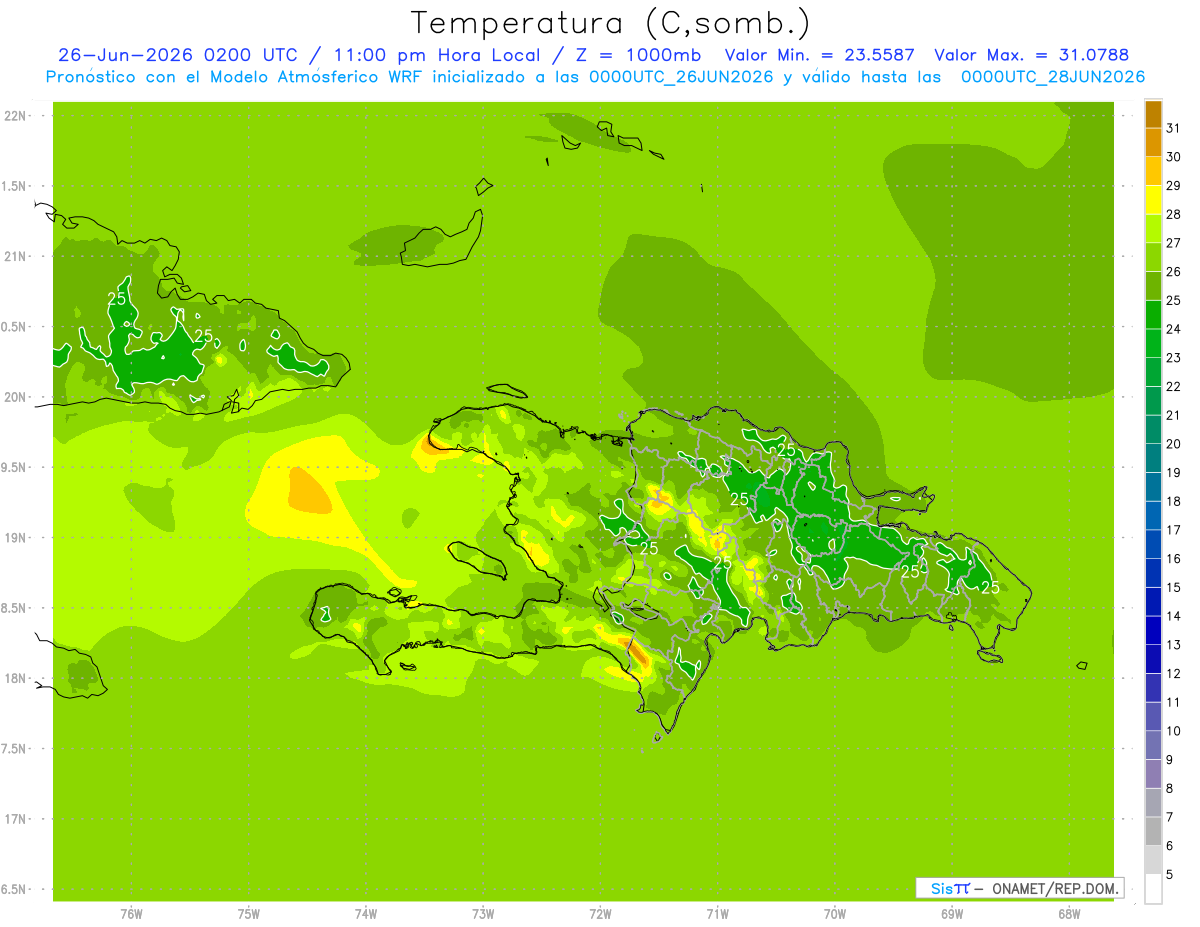Click the purple color bar segment between 9 and 10
This screenshot has height=927, width=1200.
1153,745
